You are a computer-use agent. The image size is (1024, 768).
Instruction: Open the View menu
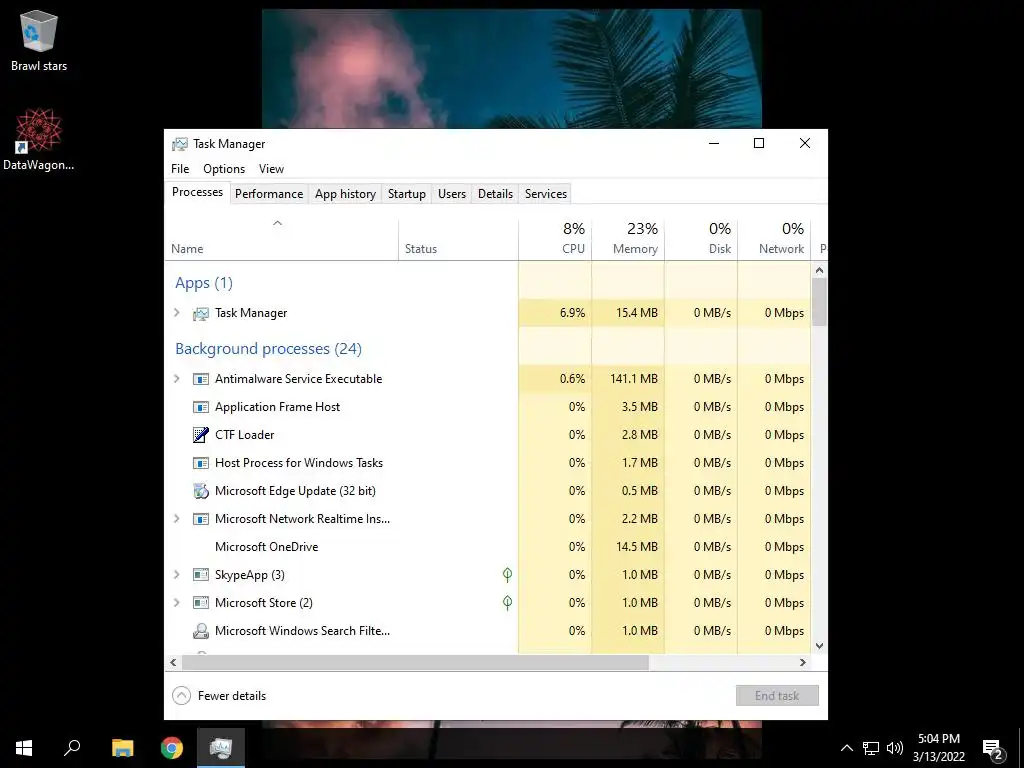(x=271, y=169)
